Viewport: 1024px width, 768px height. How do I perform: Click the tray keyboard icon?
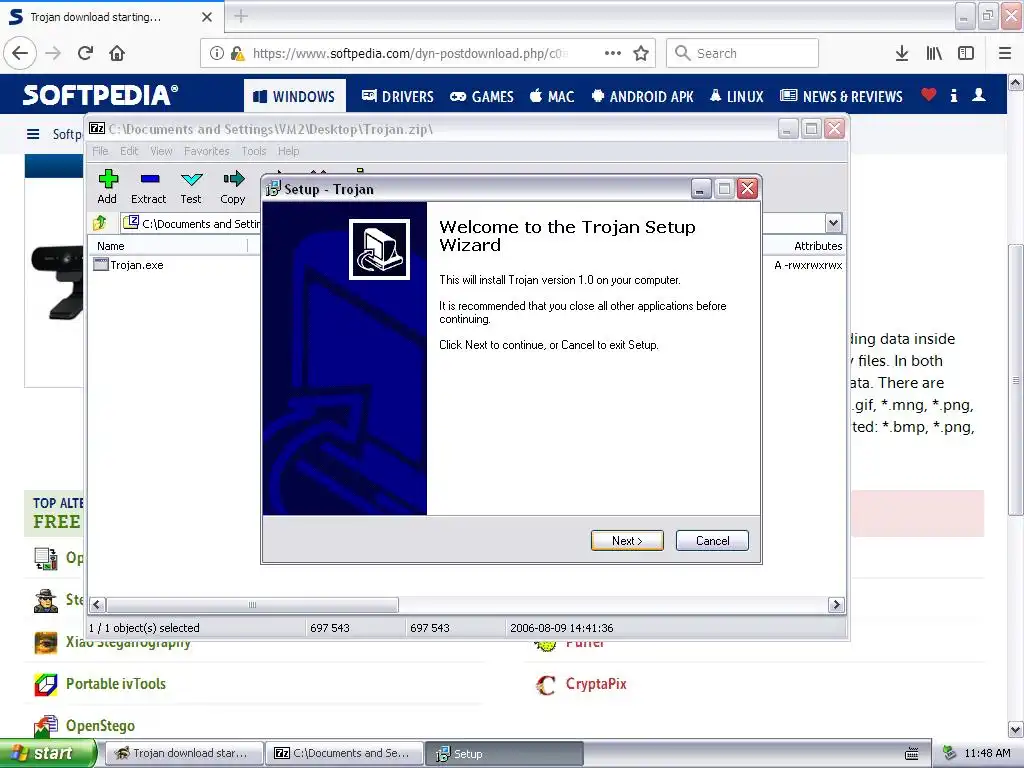[x=912, y=754]
